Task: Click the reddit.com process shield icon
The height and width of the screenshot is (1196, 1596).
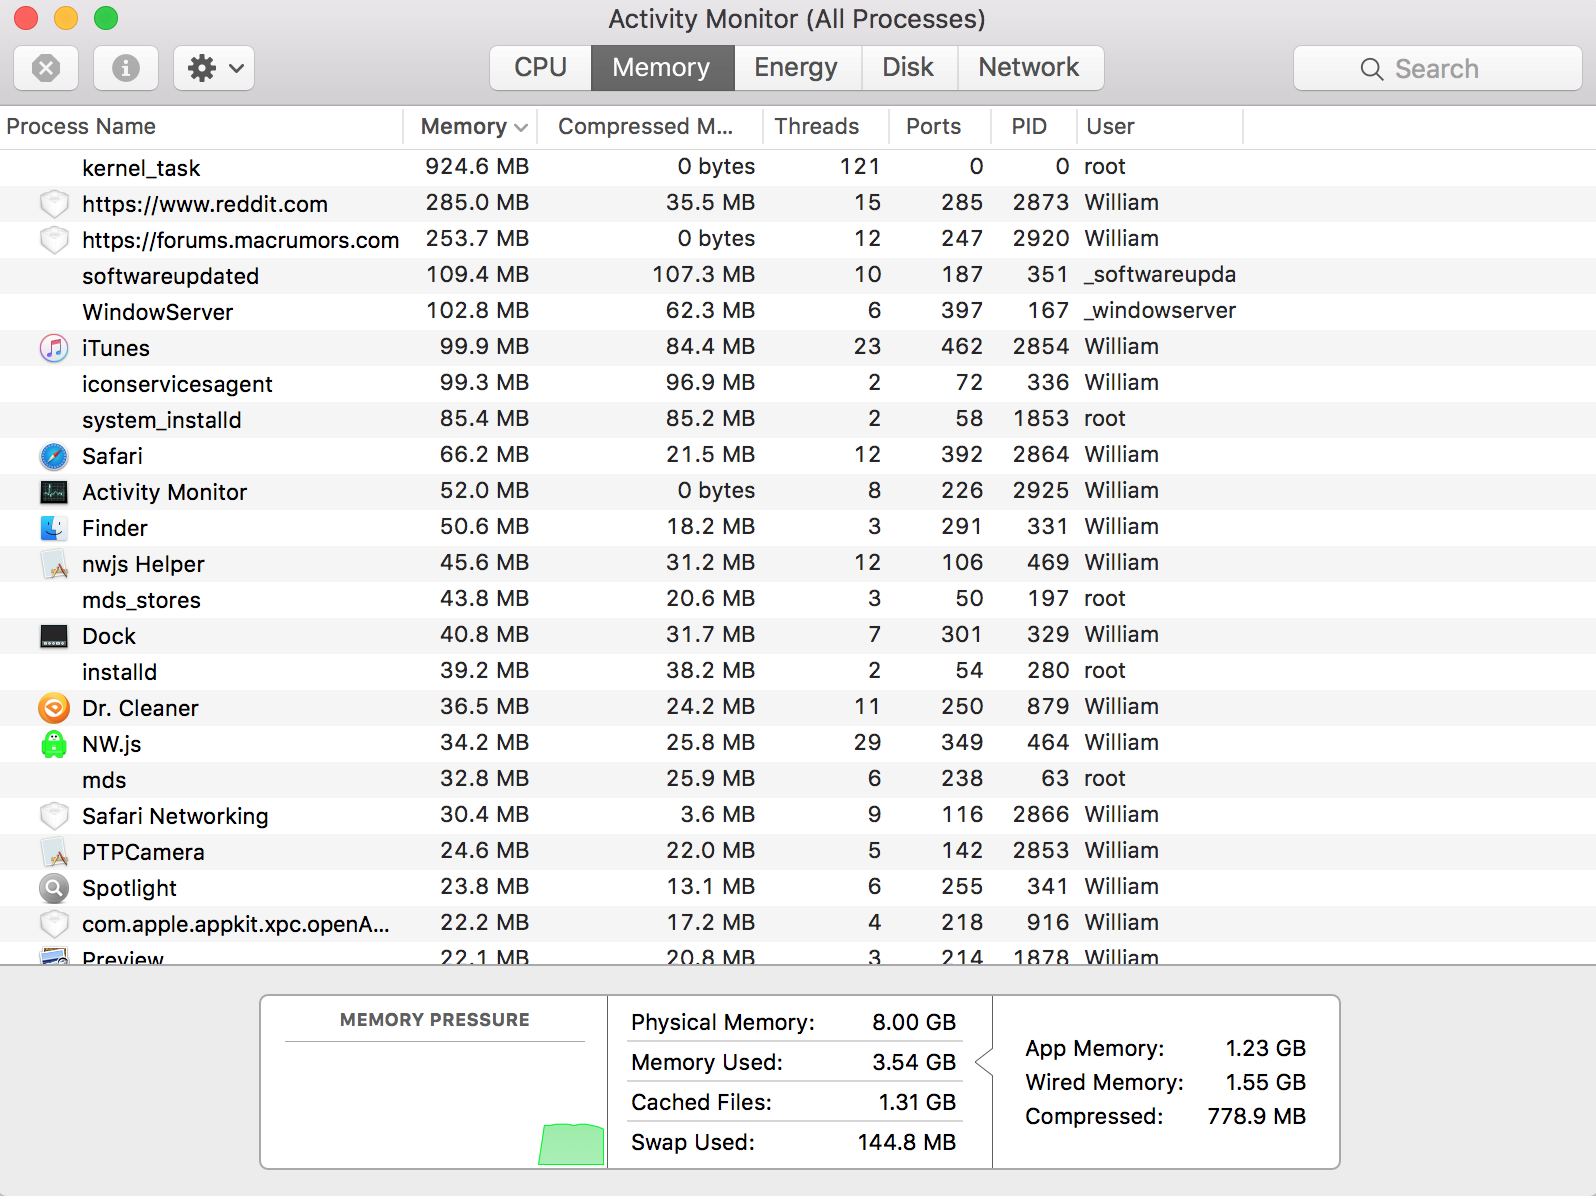Action: (54, 204)
